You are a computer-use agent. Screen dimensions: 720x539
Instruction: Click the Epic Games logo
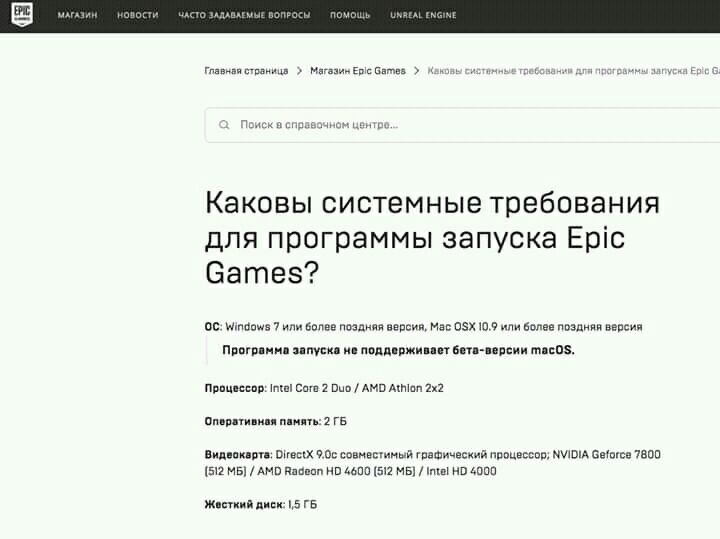[x=22, y=15]
